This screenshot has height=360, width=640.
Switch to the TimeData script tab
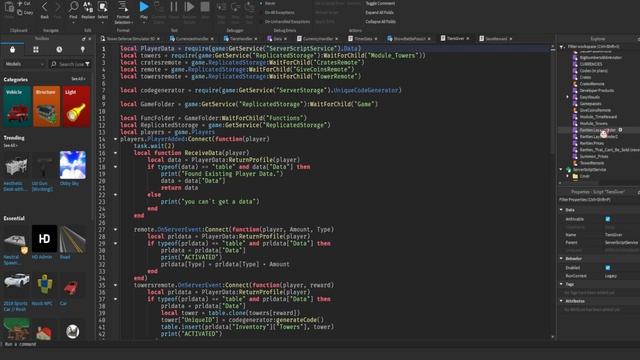(x=363, y=39)
